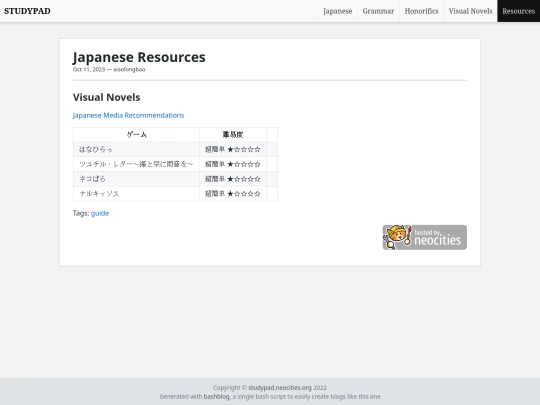Select the table cell starting with ツユチル
Viewport: 540px width, 405px height.
(136, 164)
